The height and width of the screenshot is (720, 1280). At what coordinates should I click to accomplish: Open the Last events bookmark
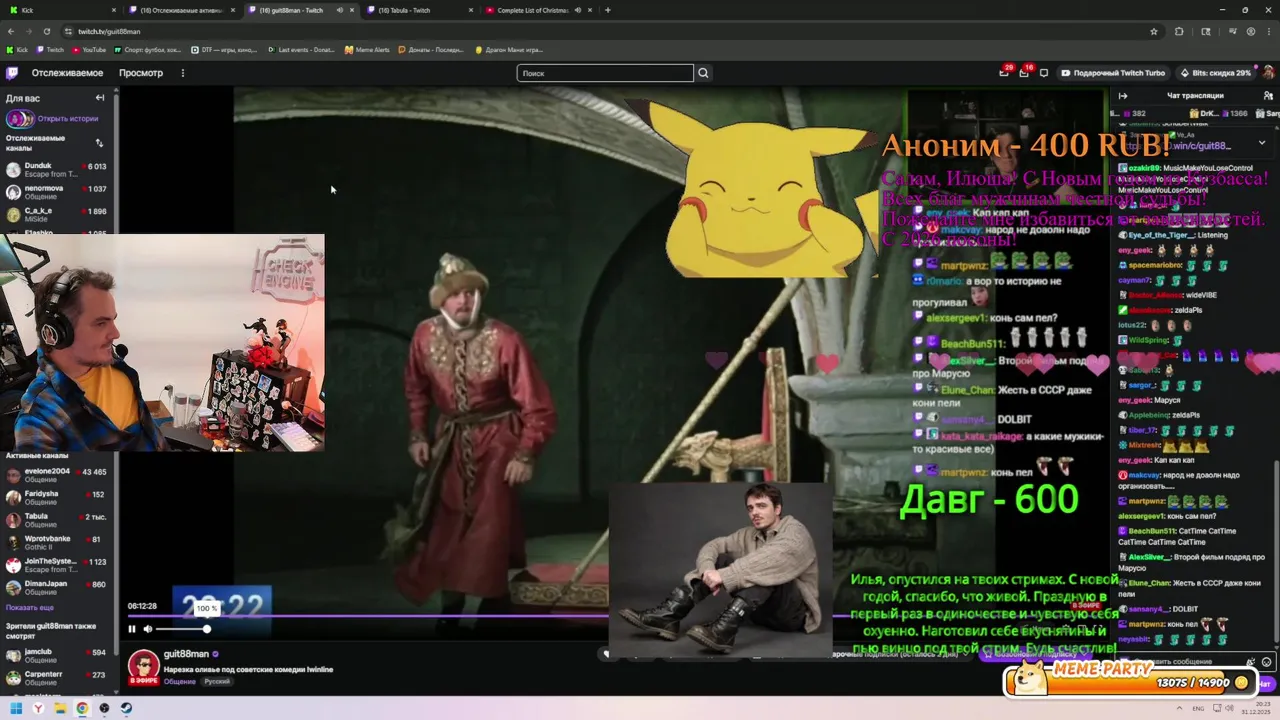301,49
